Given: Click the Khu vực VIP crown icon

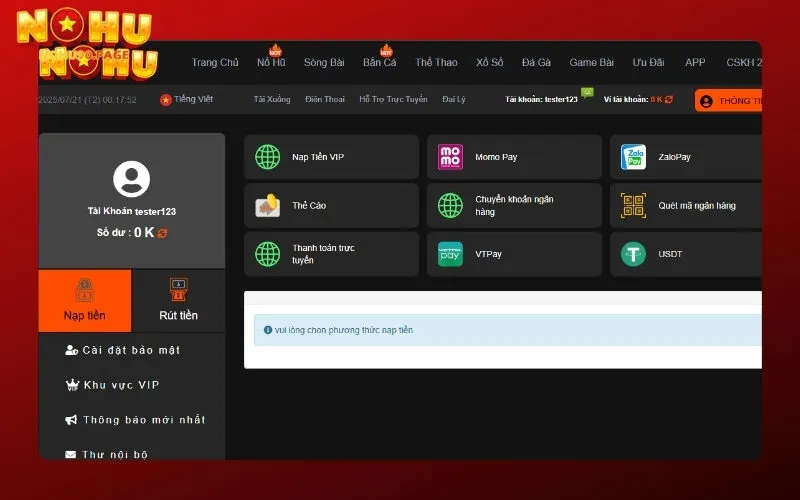Looking at the screenshot, I should click(x=72, y=385).
